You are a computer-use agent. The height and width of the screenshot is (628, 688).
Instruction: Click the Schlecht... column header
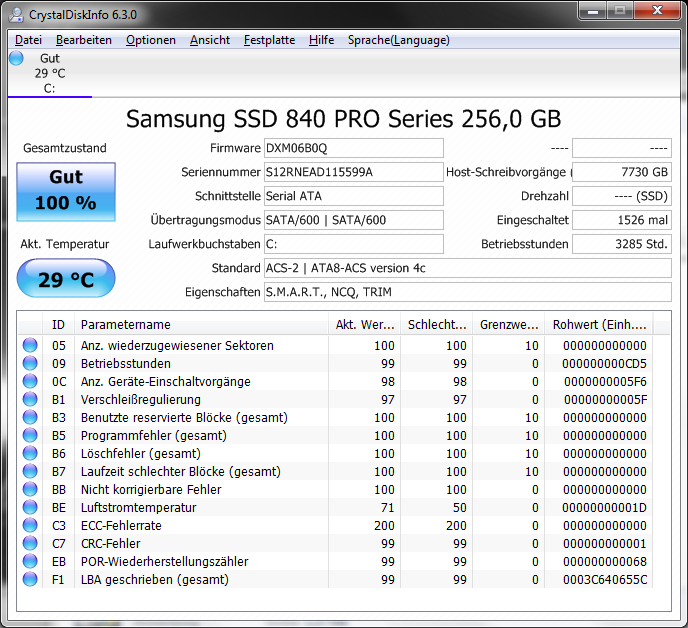click(437, 324)
